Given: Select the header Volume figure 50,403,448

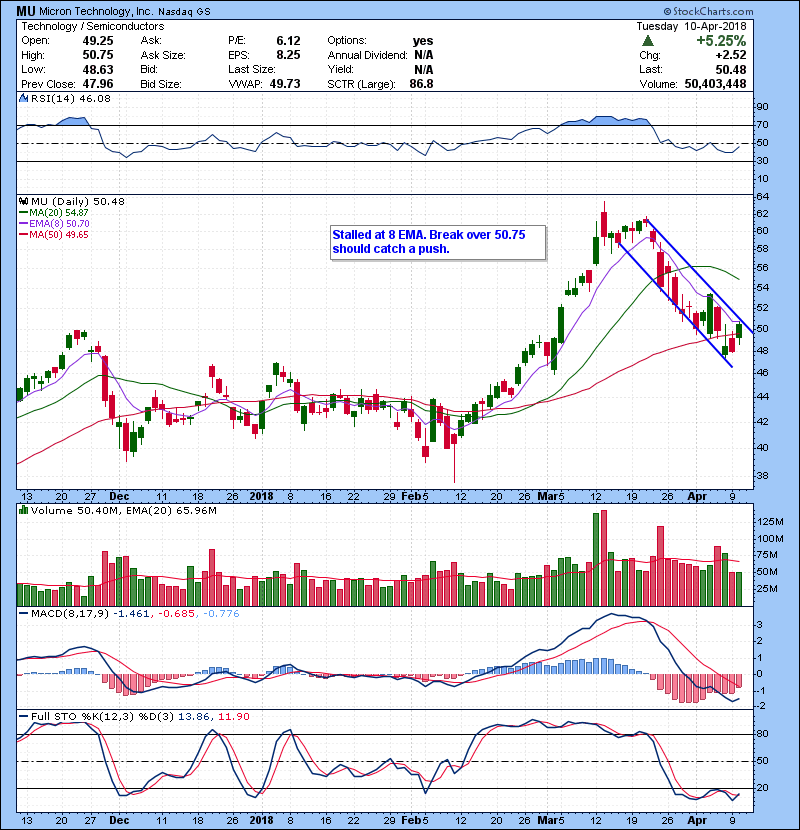Looking at the screenshot, I should (715, 84).
